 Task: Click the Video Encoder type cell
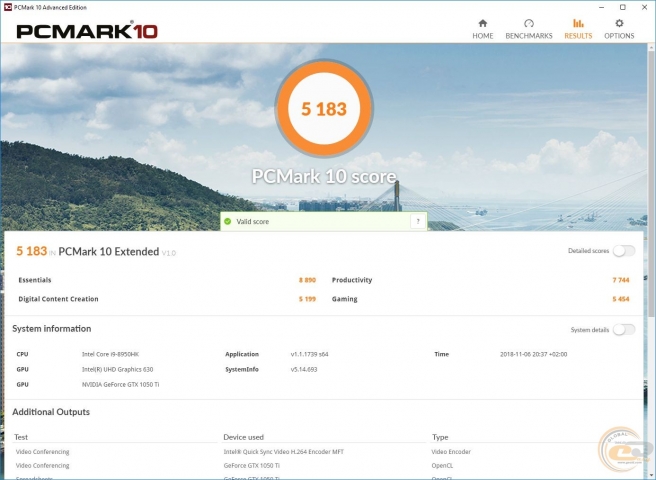pos(451,452)
